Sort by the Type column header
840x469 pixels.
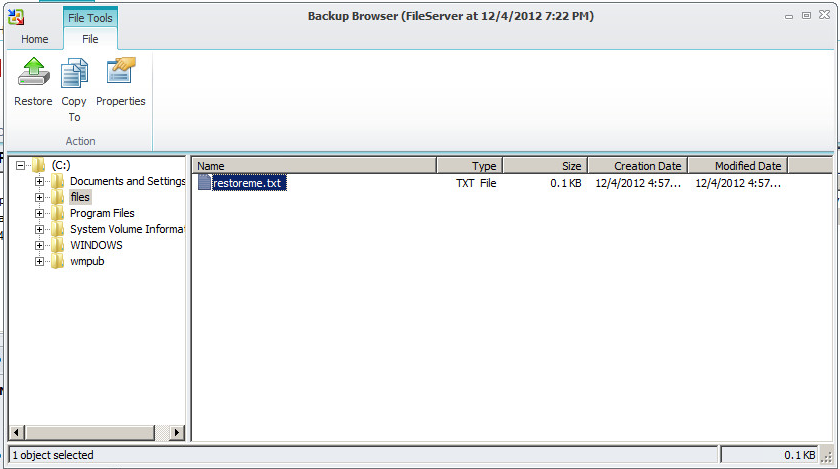point(469,166)
